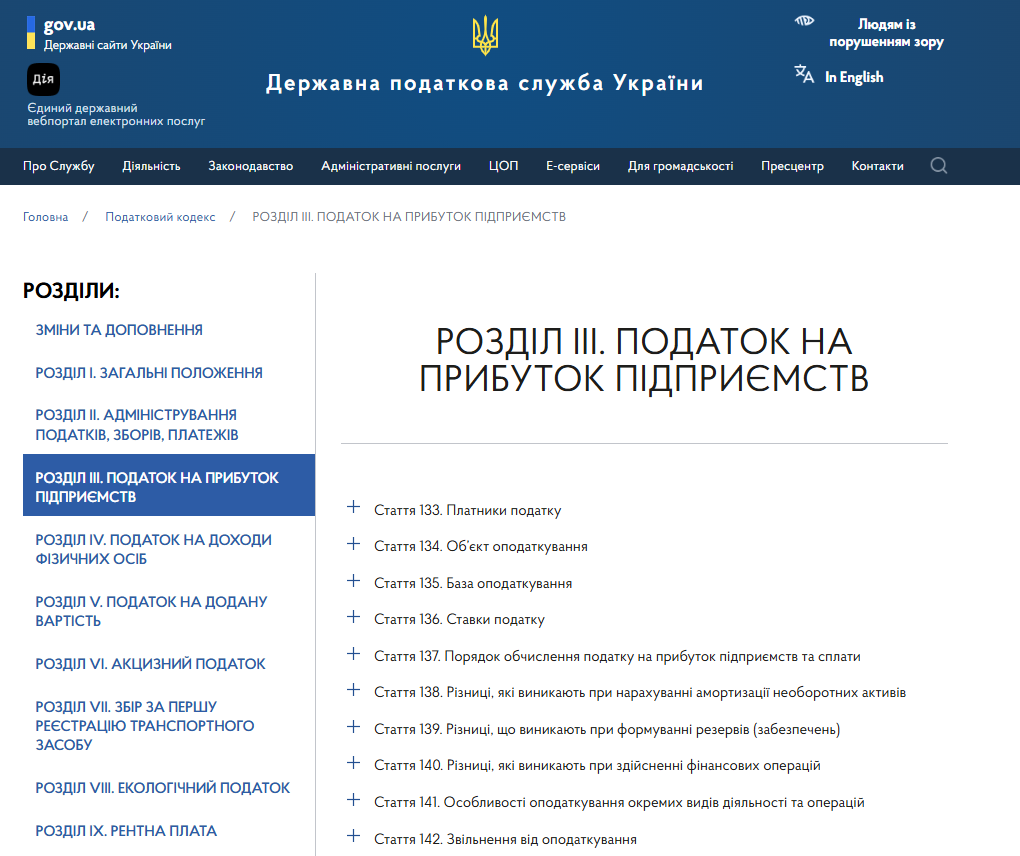Expand Стаття 134 plus icon

pyautogui.click(x=353, y=543)
